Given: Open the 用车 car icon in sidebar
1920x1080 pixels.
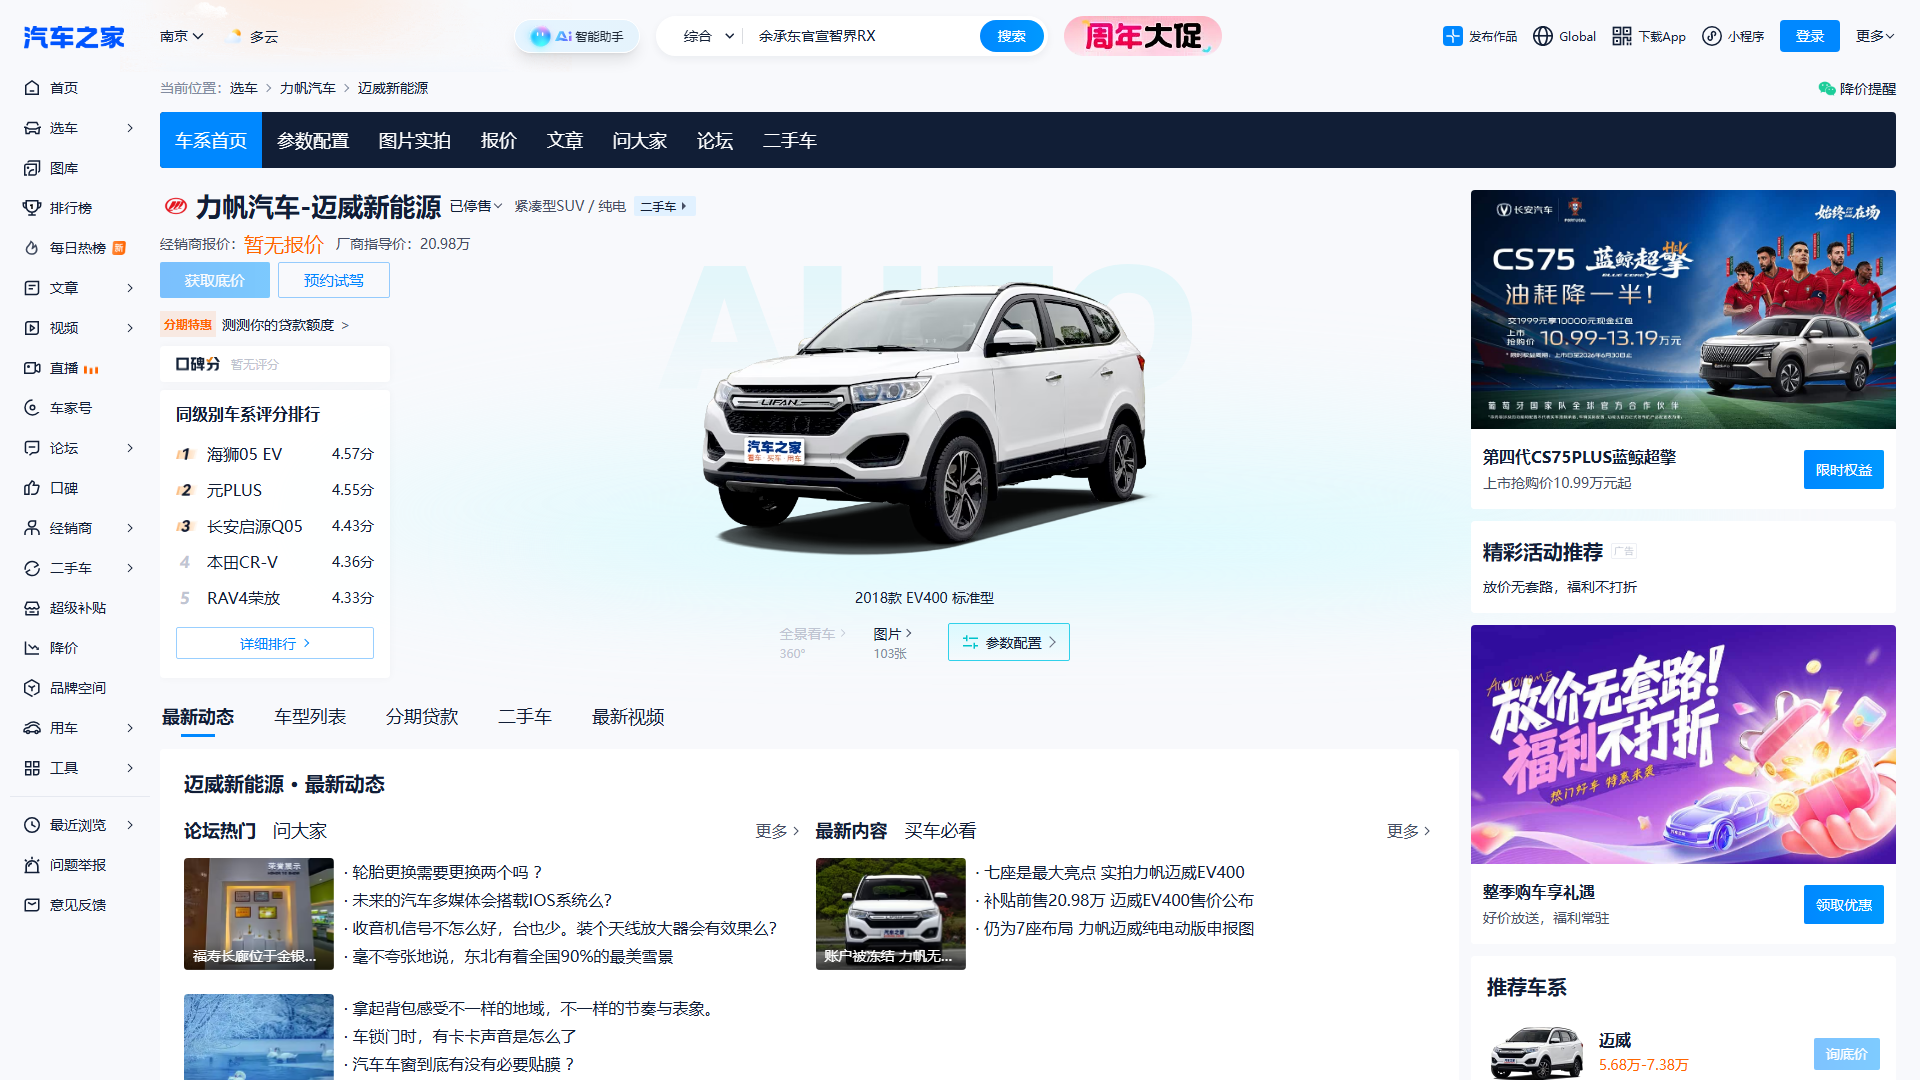Looking at the screenshot, I should pyautogui.click(x=32, y=728).
